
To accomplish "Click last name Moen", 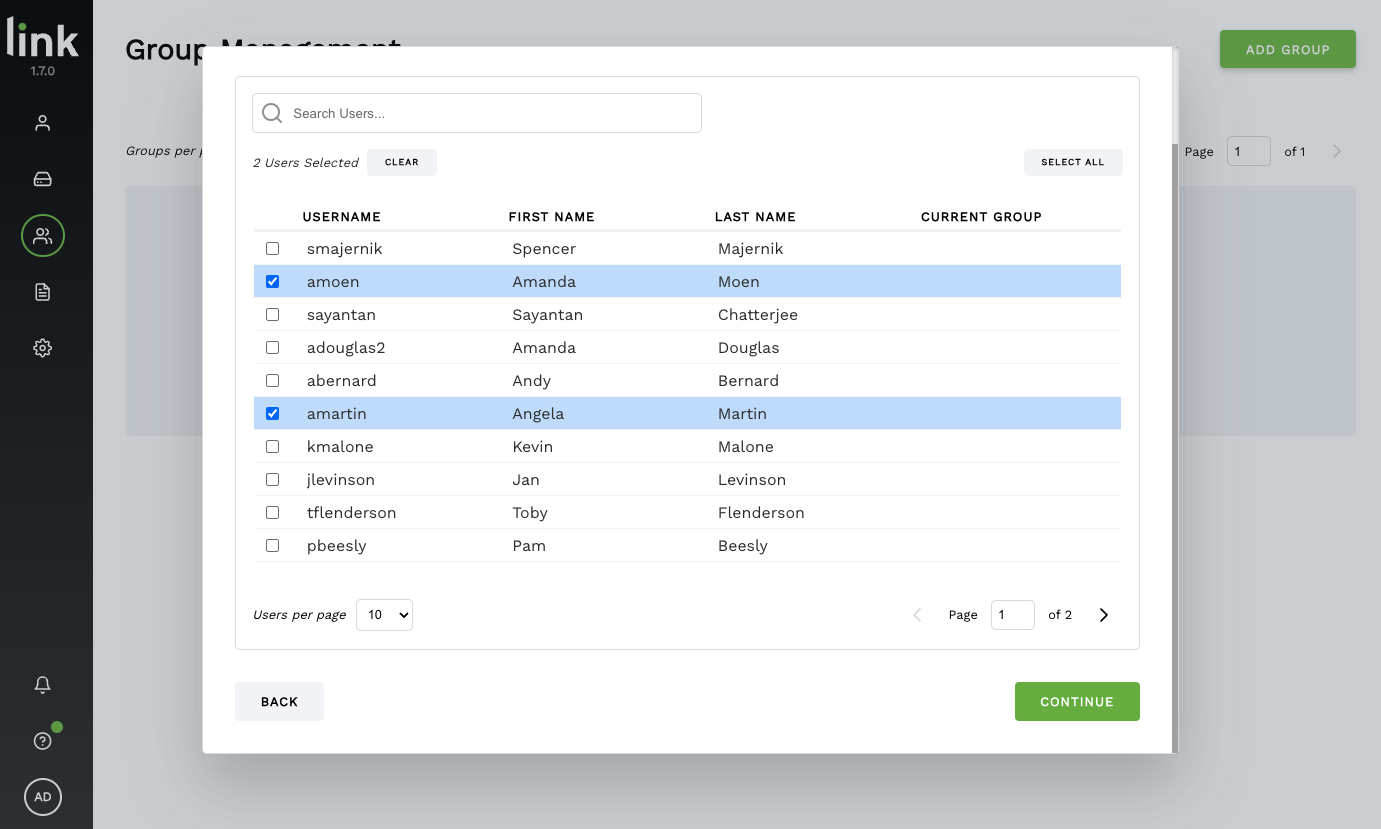I will tap(739, 281).
